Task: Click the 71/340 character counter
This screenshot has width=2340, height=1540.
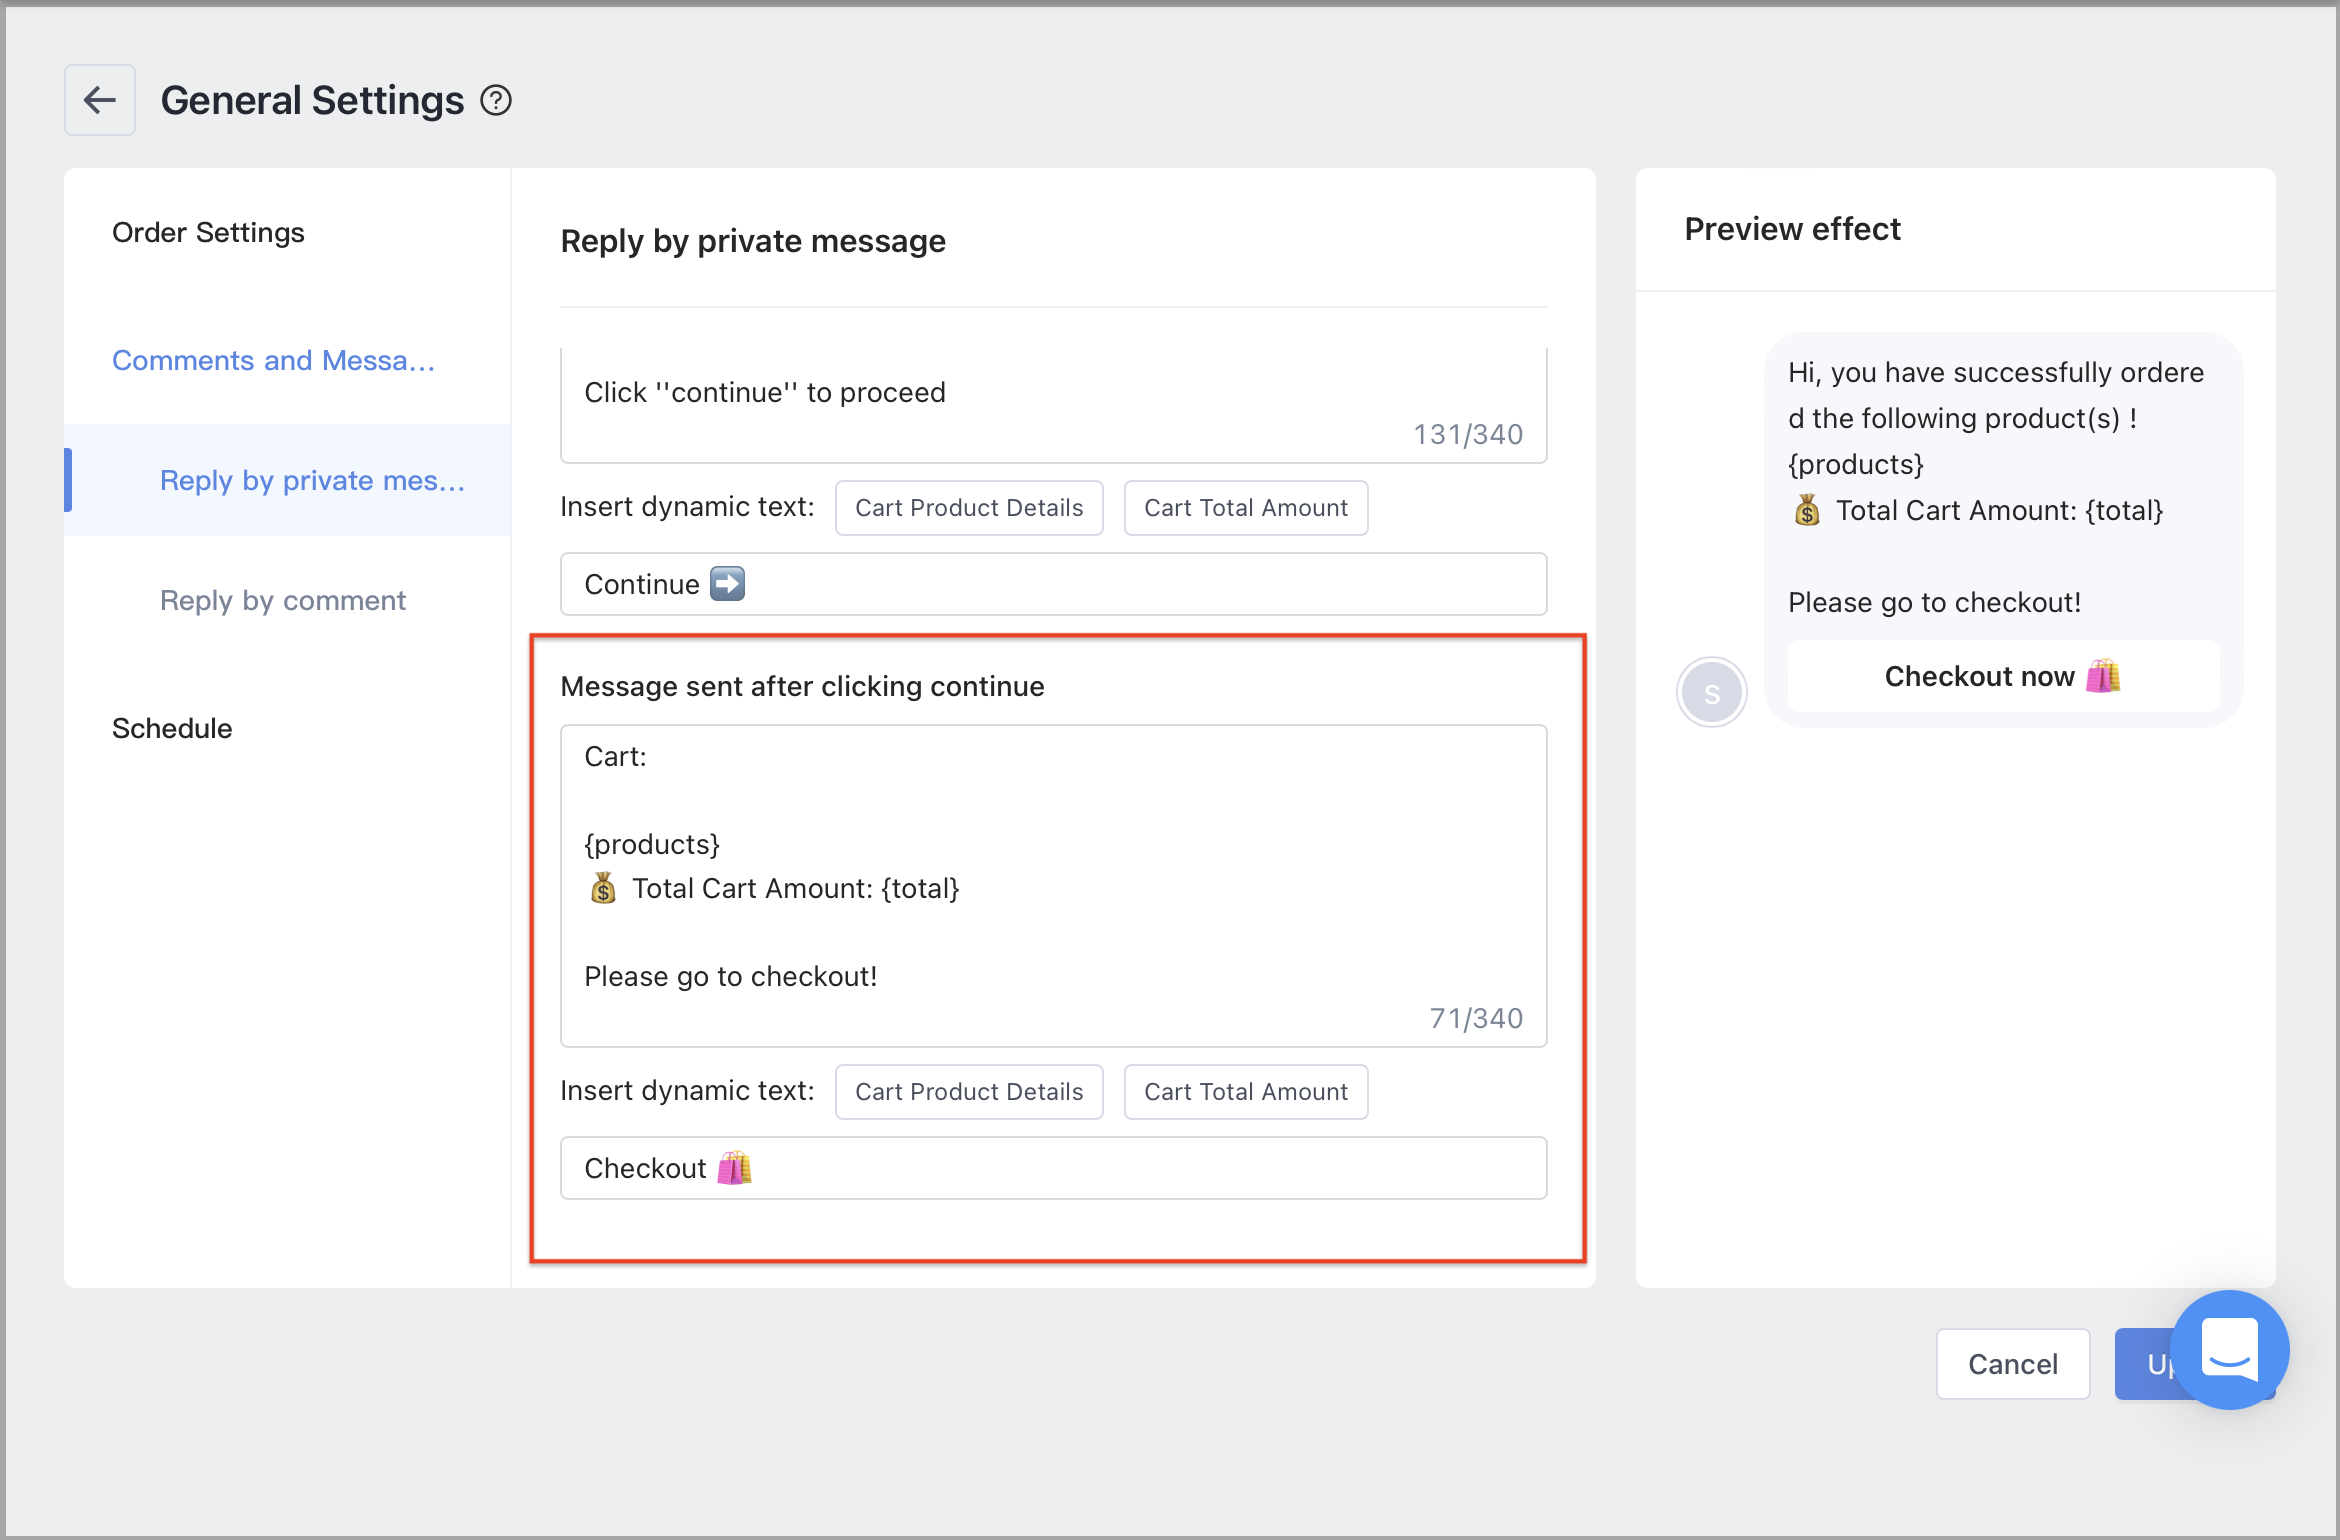Action: (1476, 1018)
